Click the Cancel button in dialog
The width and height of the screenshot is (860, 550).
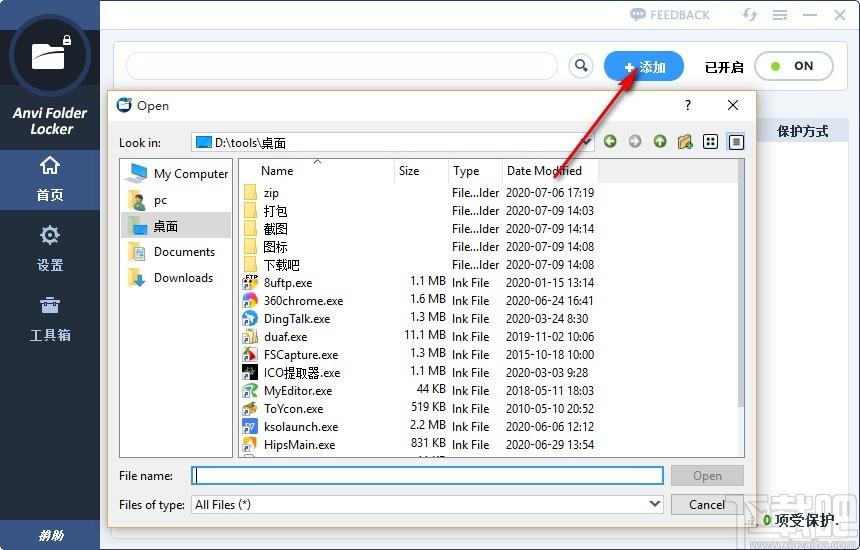(x=707, y=504)
